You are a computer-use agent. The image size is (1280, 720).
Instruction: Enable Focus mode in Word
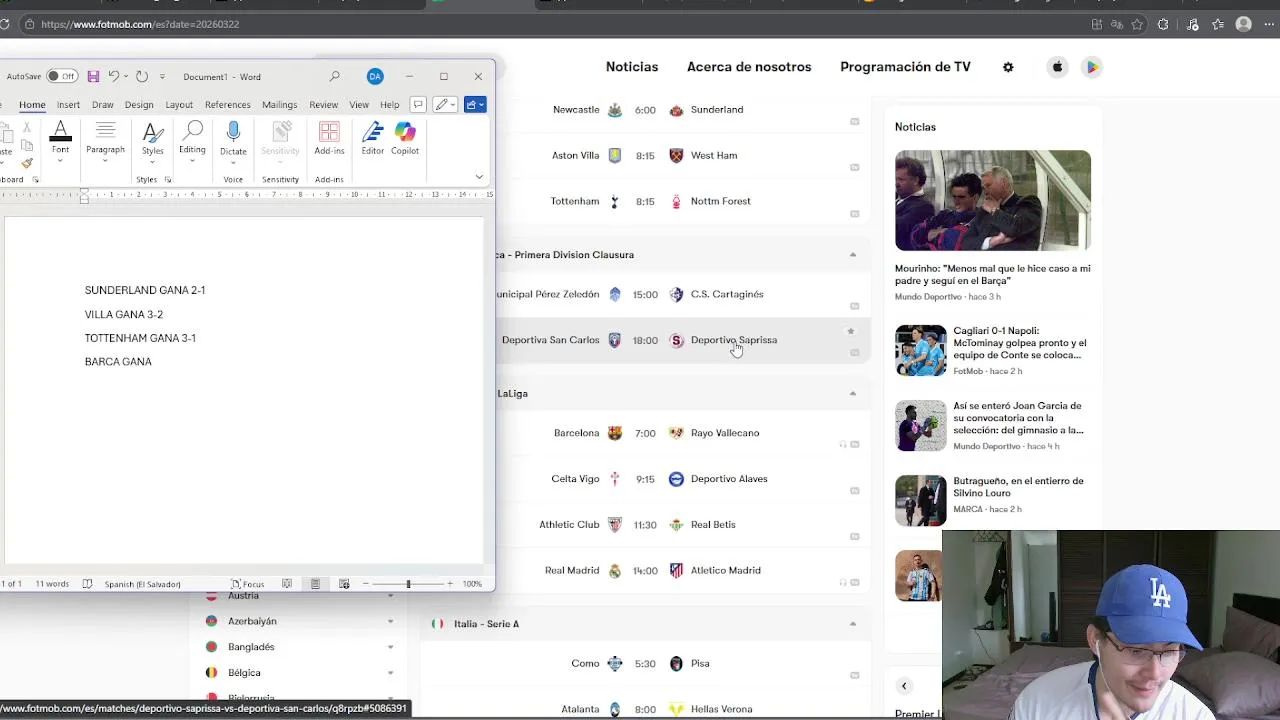(x=248, y=584)
